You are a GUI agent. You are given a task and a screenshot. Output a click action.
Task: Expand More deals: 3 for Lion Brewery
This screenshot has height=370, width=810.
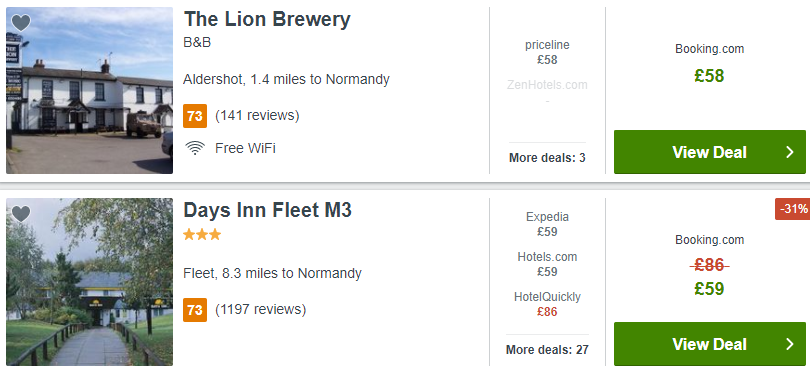(x=547, y=158)
